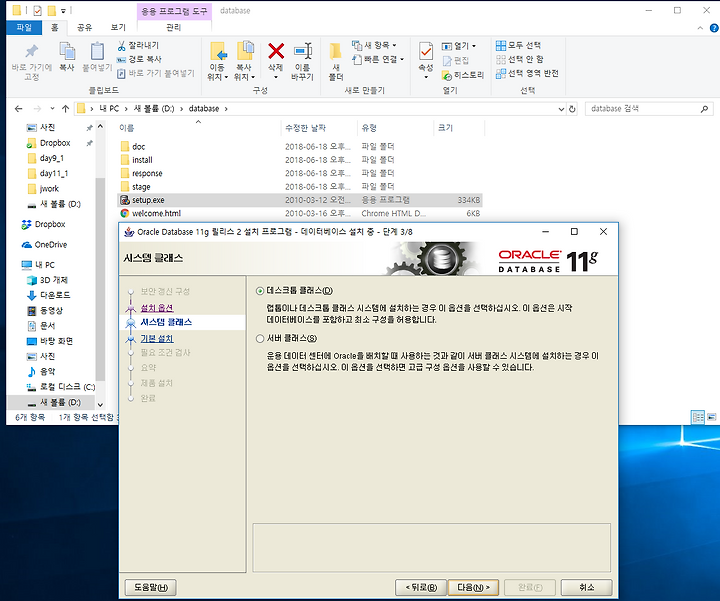Click the Paste icon in the ribbon
This screenshot has width=720, height=601.
tap(97, 51)
